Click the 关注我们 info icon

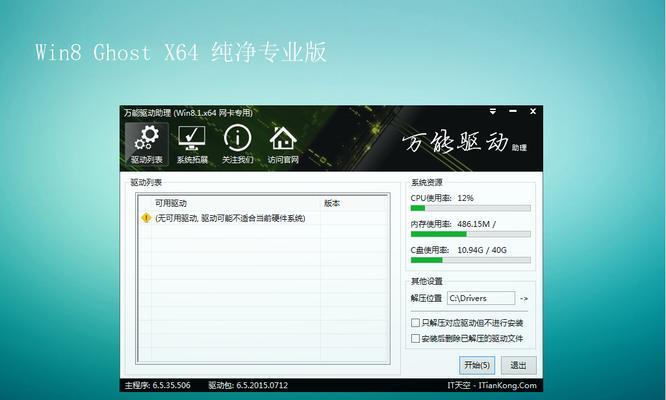tap(237, 144)
